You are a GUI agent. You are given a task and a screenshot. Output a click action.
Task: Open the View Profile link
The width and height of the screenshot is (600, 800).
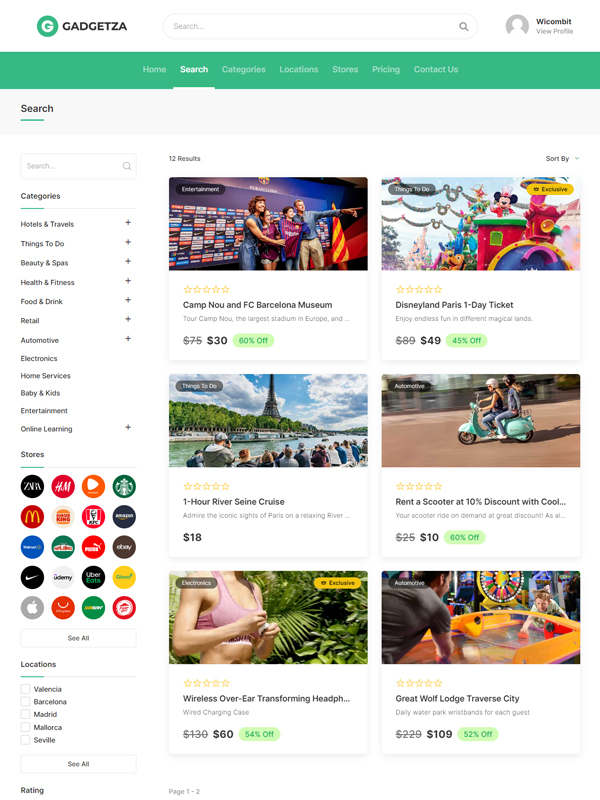(x=554, y=32)
